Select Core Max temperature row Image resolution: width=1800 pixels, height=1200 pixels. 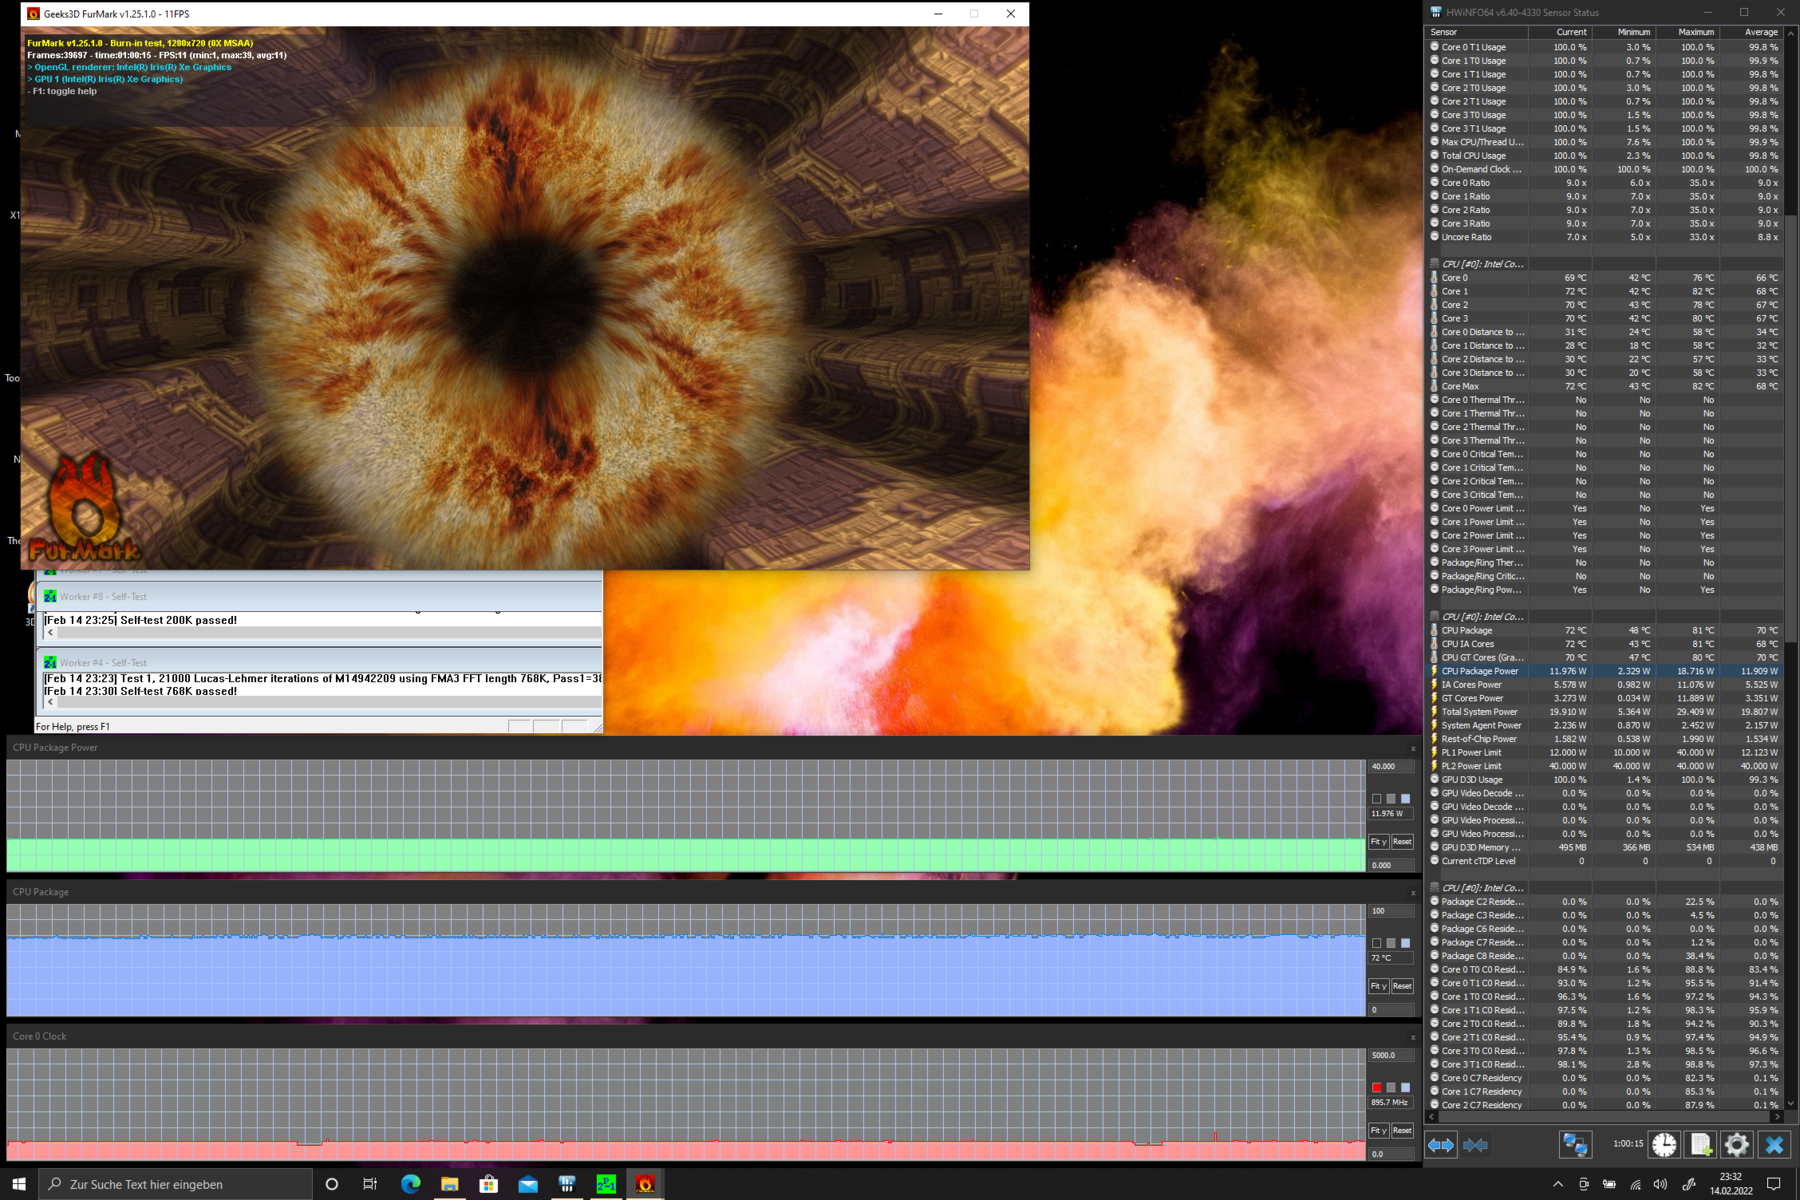pos(1604,386)
